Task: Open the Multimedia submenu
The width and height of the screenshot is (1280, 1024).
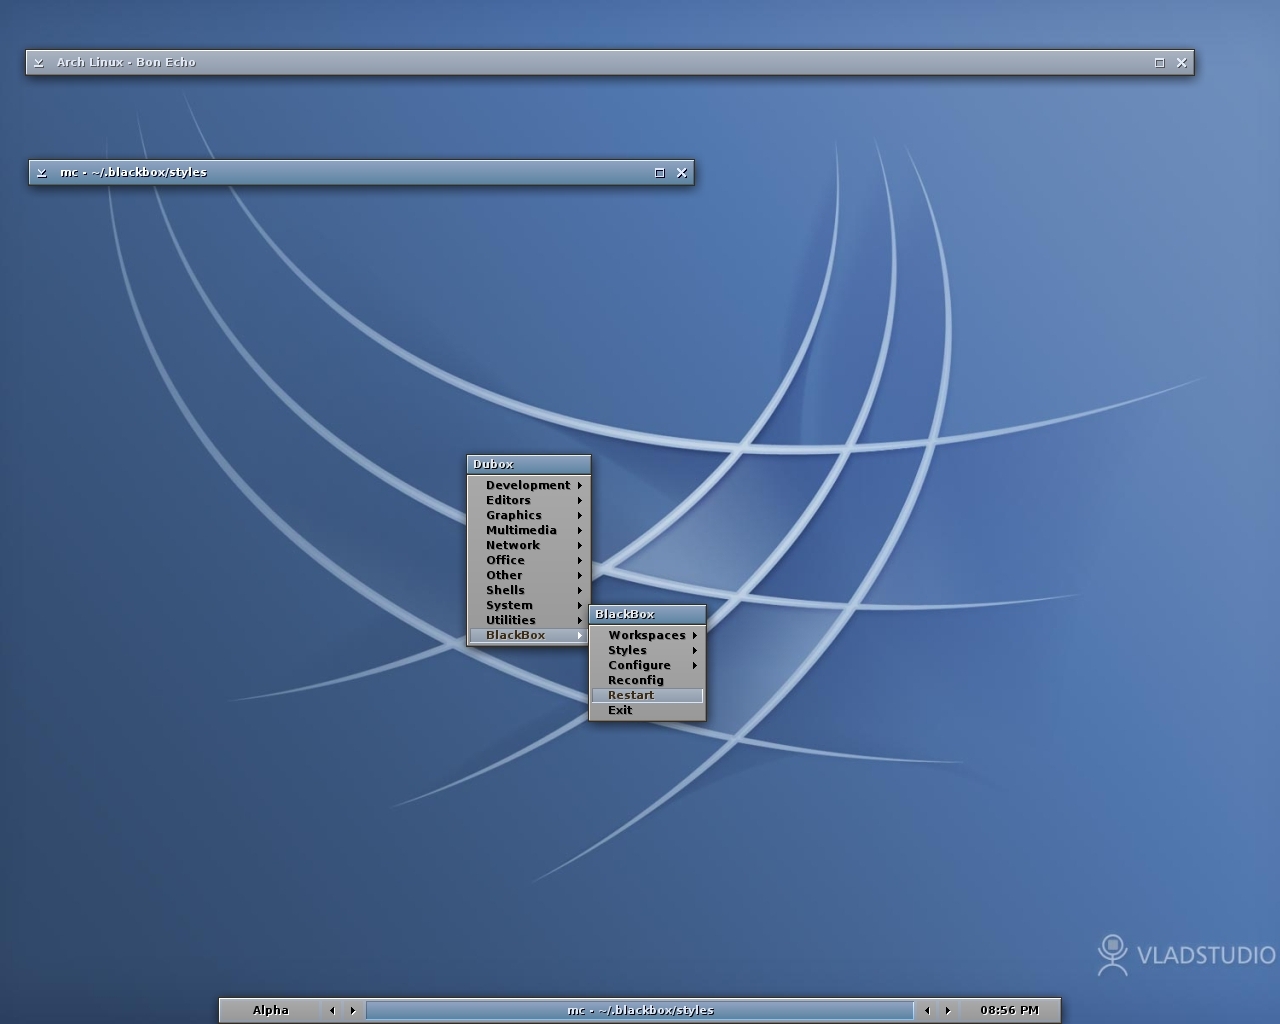Action: (528, 530)
